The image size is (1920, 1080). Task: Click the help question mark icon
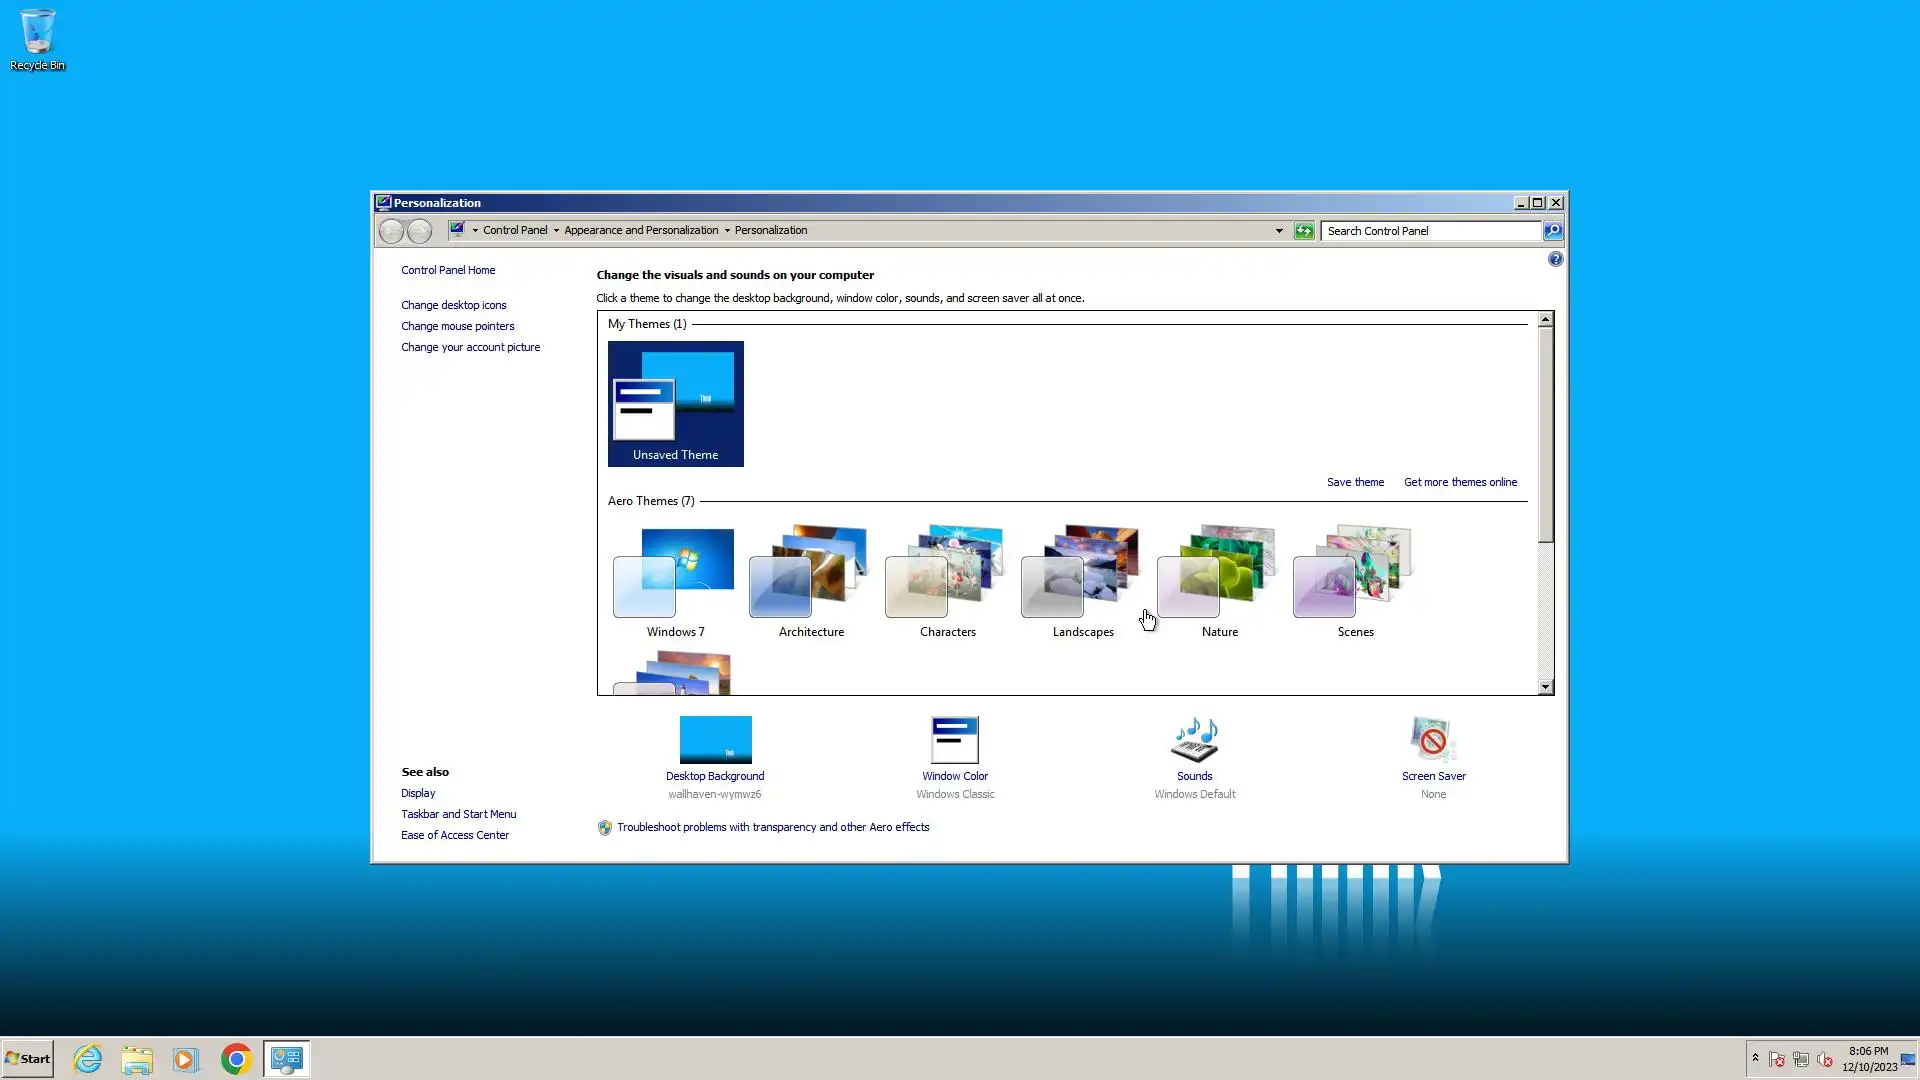pyautogui.click(x=1555, y=260)
